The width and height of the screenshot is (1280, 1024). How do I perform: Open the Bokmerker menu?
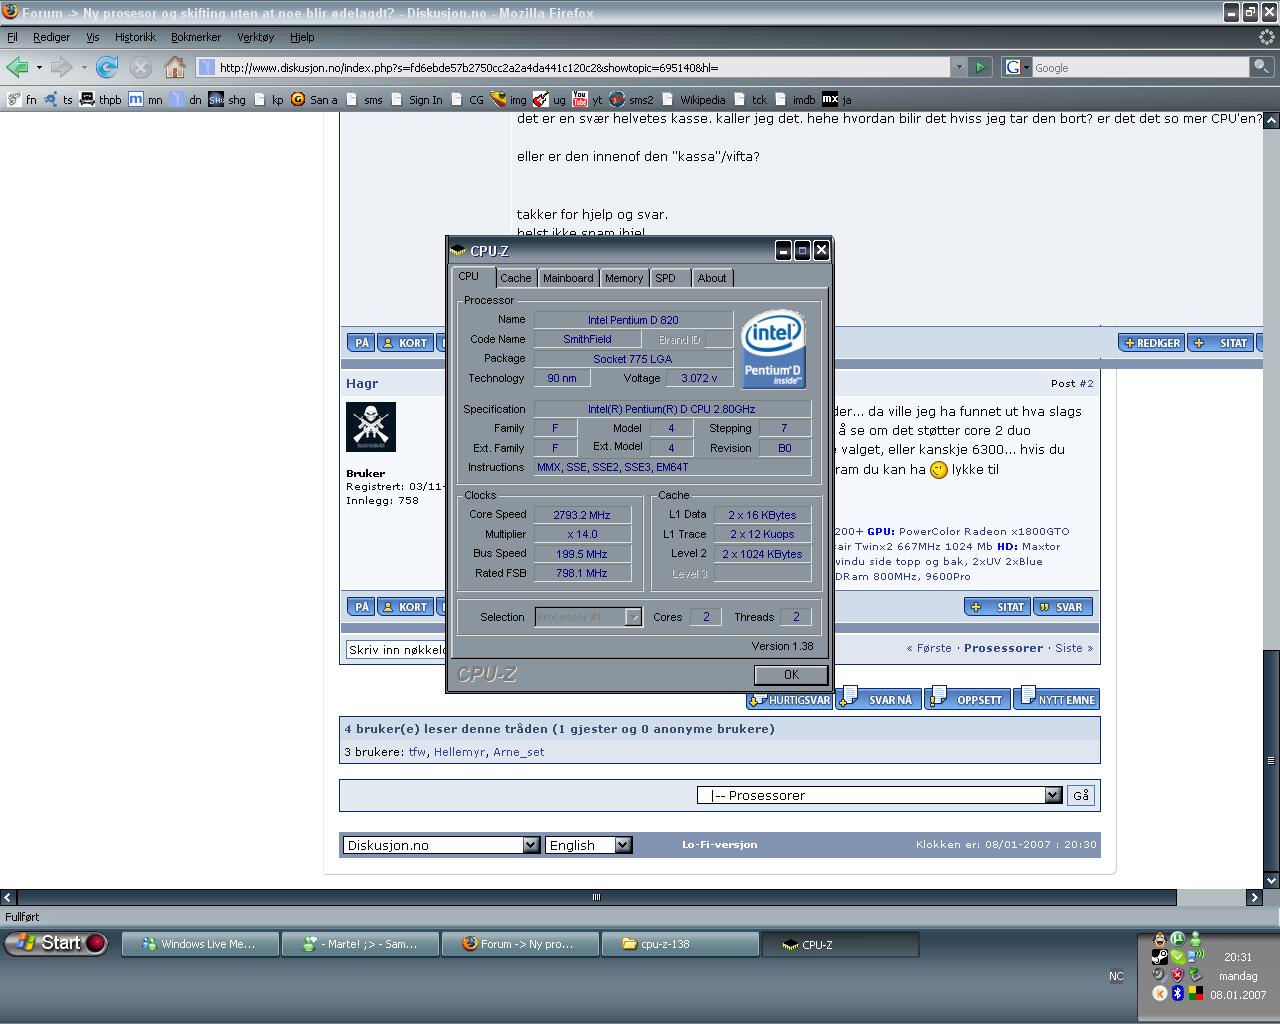click(x=196, y=37)
